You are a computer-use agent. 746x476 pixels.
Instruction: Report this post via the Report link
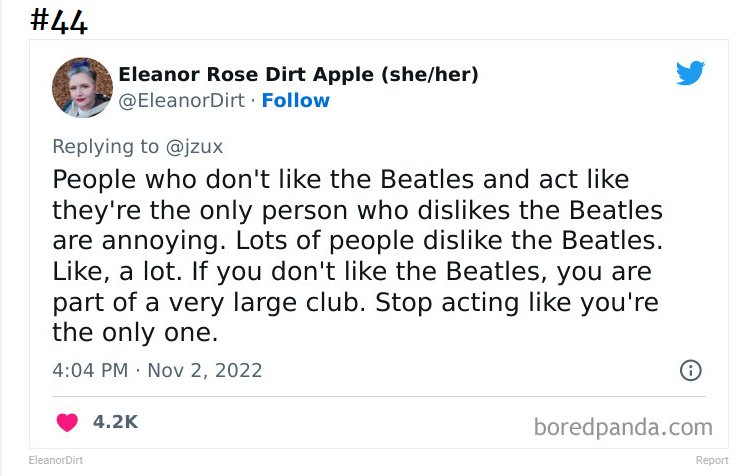point(712,460)
